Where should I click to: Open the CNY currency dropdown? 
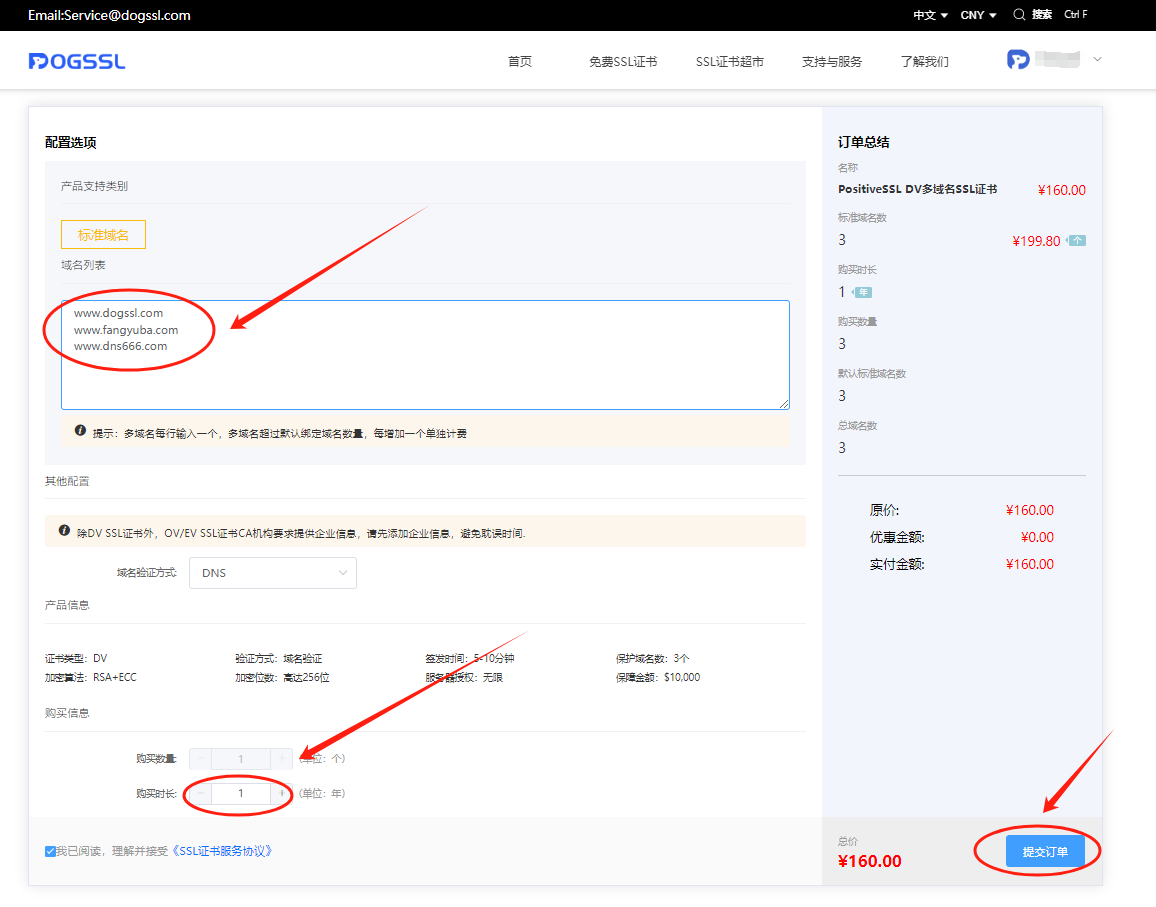[978, 15]
